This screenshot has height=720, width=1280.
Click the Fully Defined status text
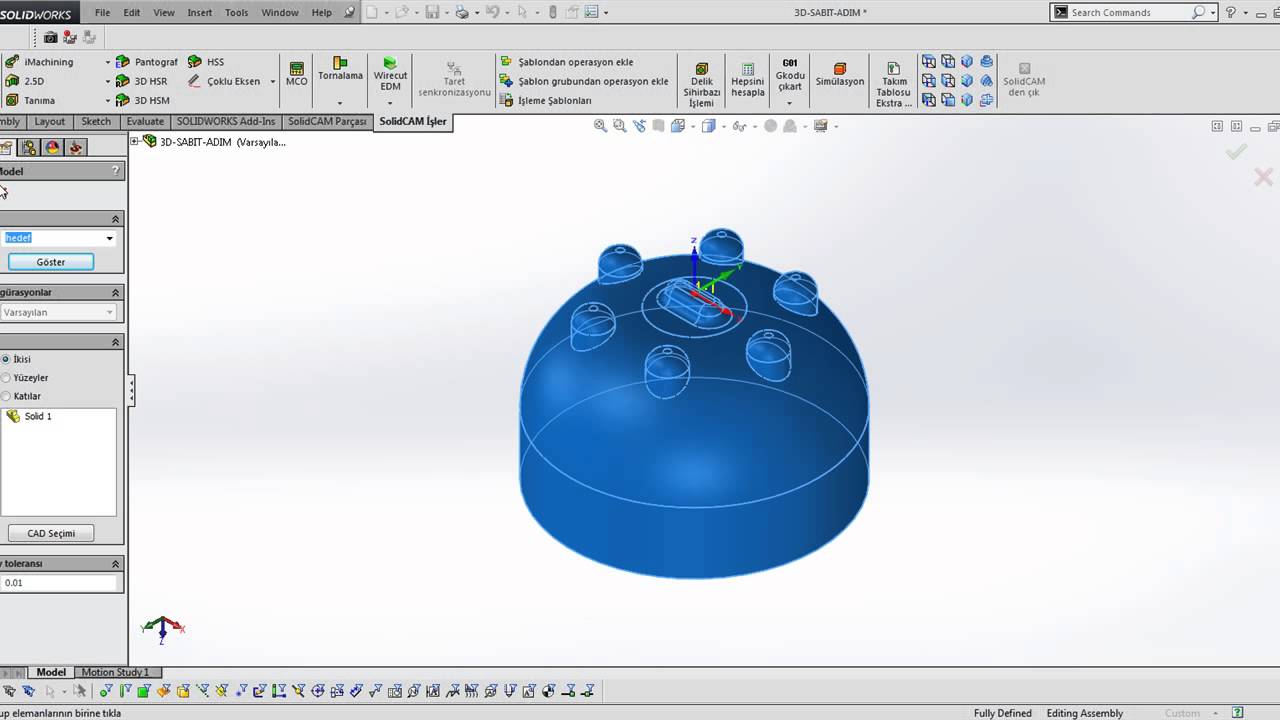click(1002, 713)
